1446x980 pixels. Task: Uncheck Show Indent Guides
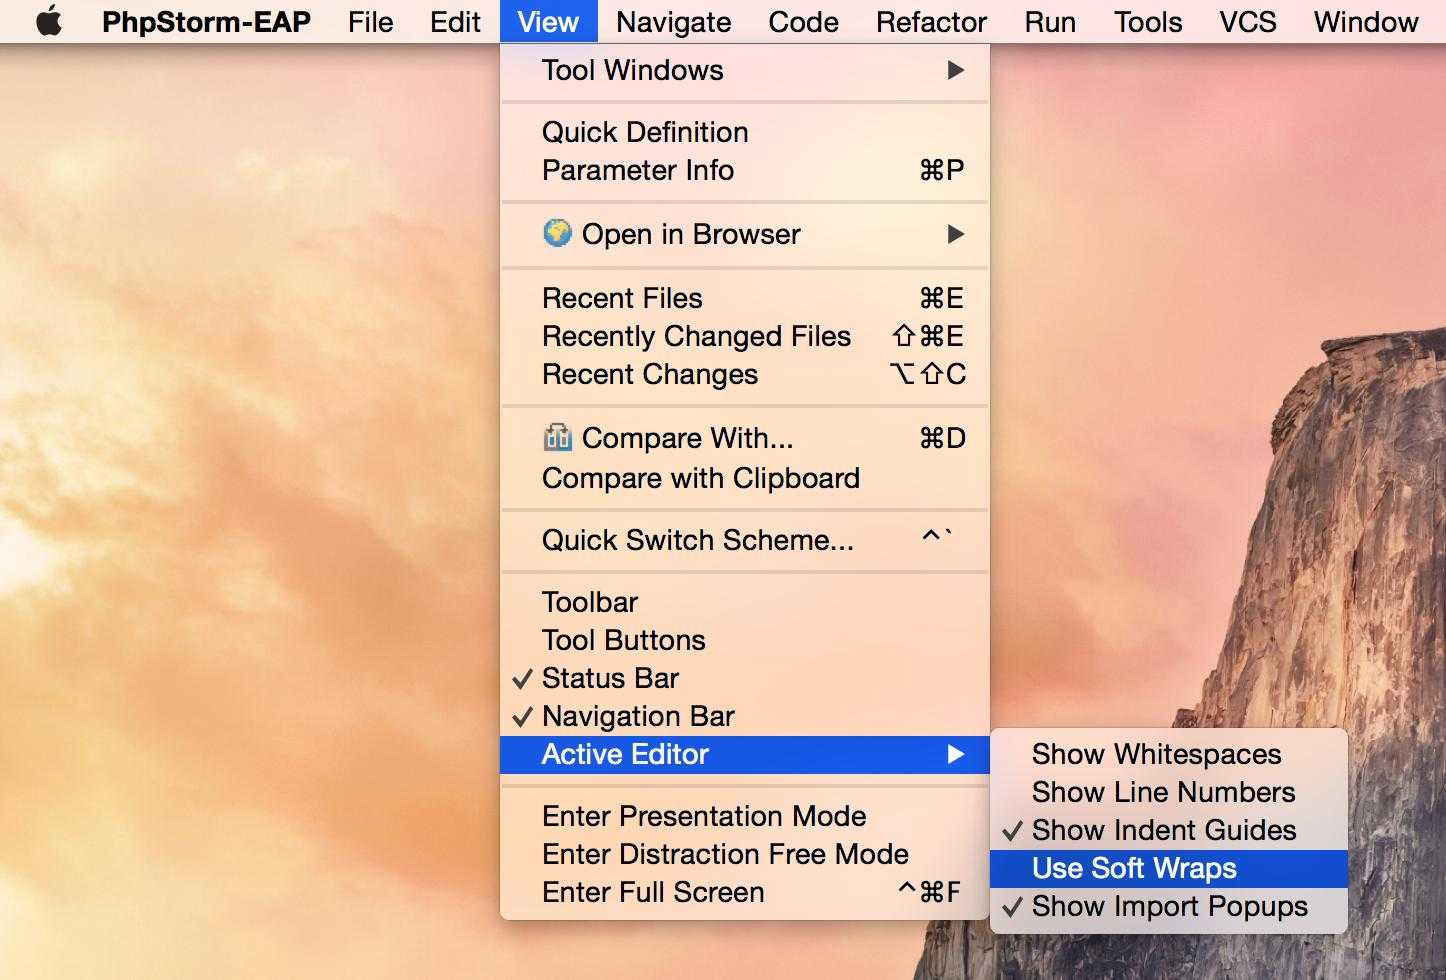[1163, 830]
